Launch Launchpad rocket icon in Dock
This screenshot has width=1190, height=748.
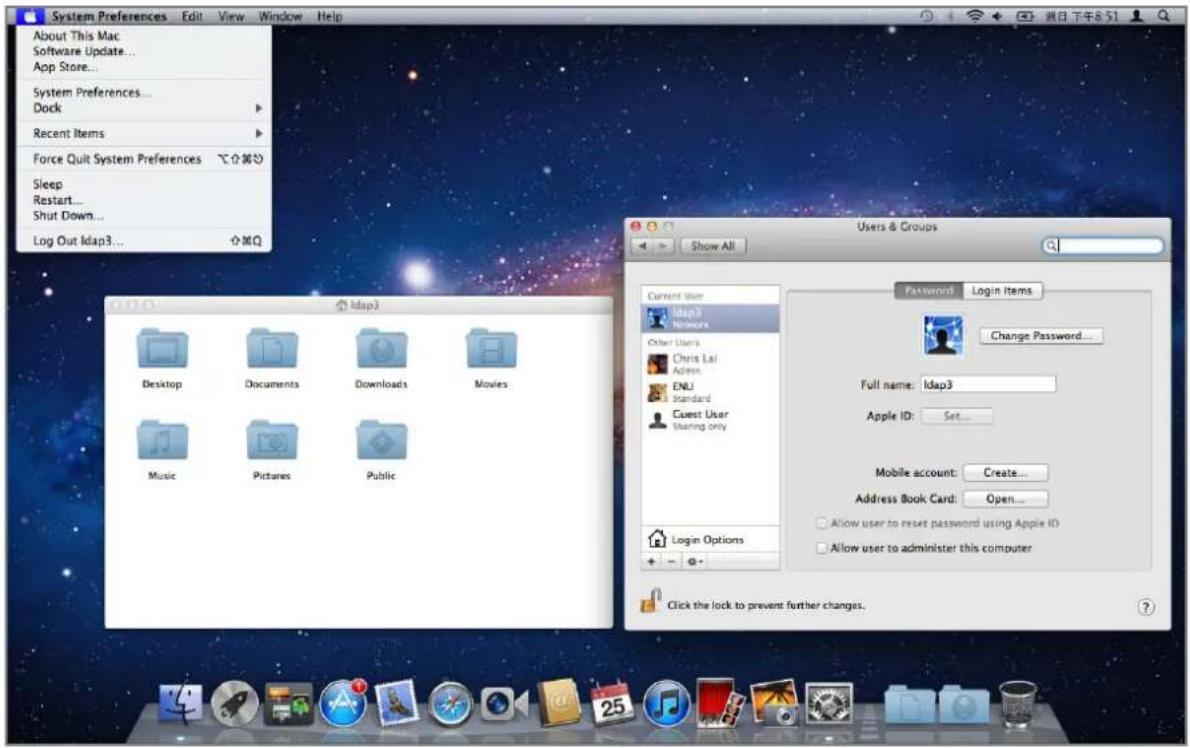click(234, 703)
